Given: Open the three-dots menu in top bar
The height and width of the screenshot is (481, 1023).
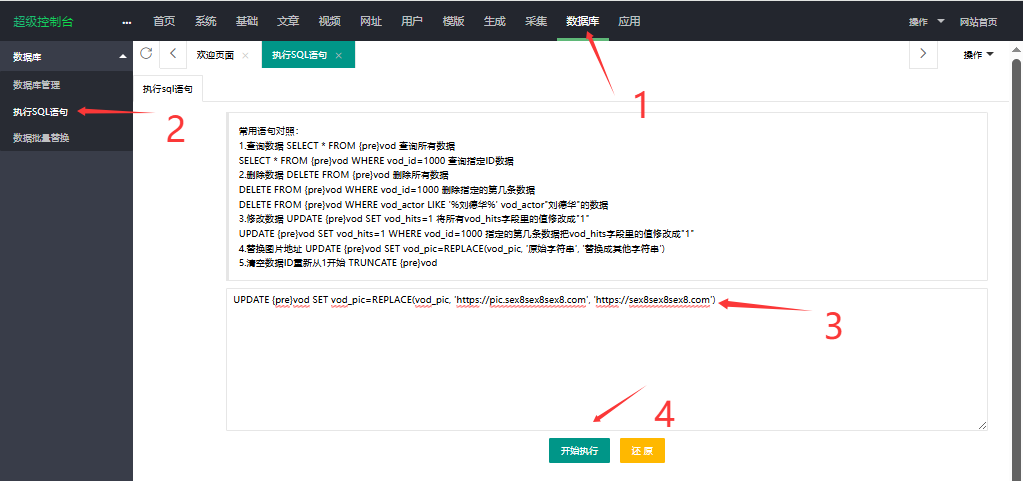Looking at the screenshot, I should pos(127,22).
